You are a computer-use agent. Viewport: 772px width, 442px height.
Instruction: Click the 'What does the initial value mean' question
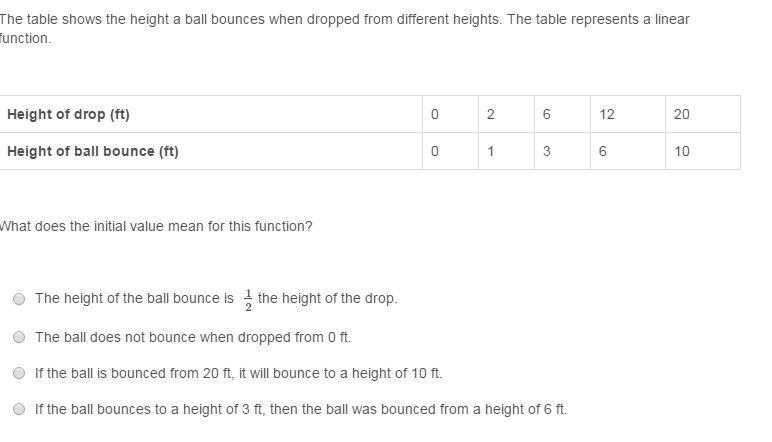[156, 226]
